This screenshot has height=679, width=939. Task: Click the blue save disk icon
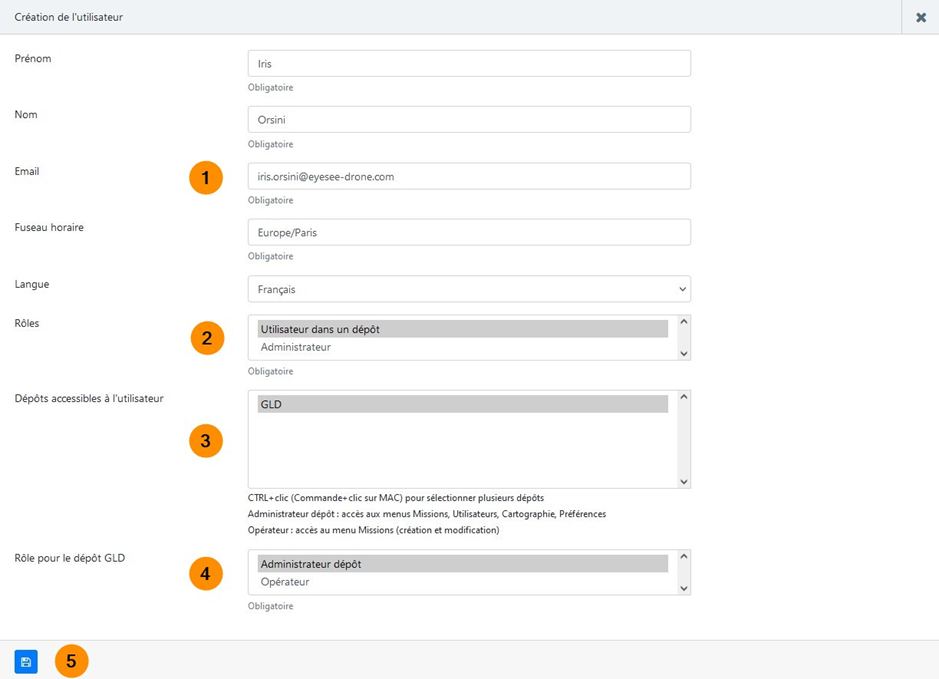pyautogui.click(x=26, y=662)
